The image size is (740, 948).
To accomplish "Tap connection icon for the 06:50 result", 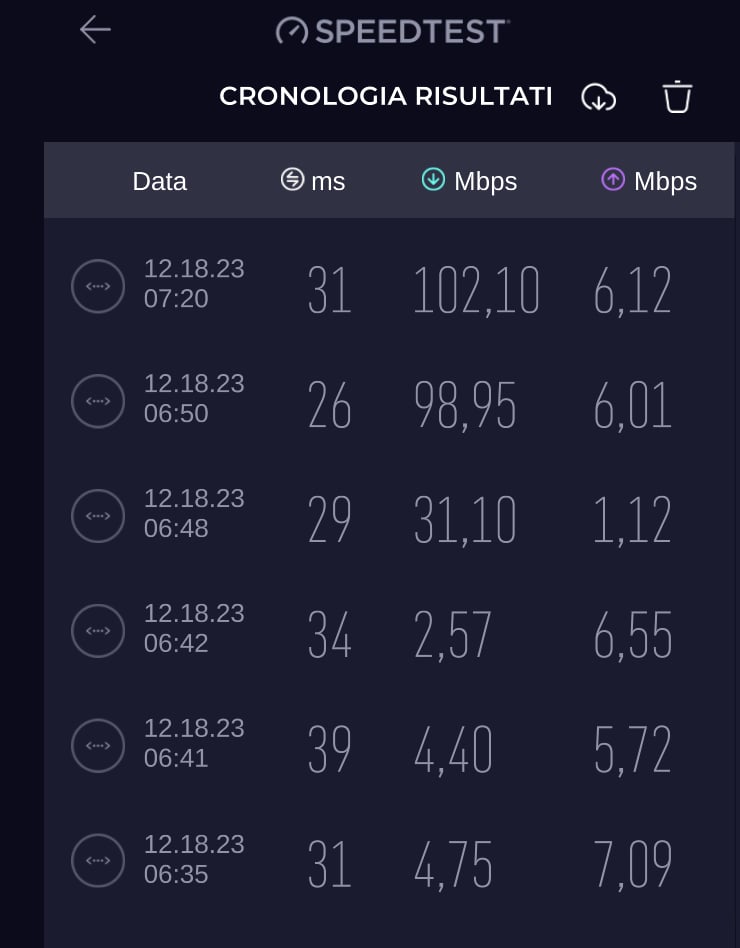I will click(98, 401).
